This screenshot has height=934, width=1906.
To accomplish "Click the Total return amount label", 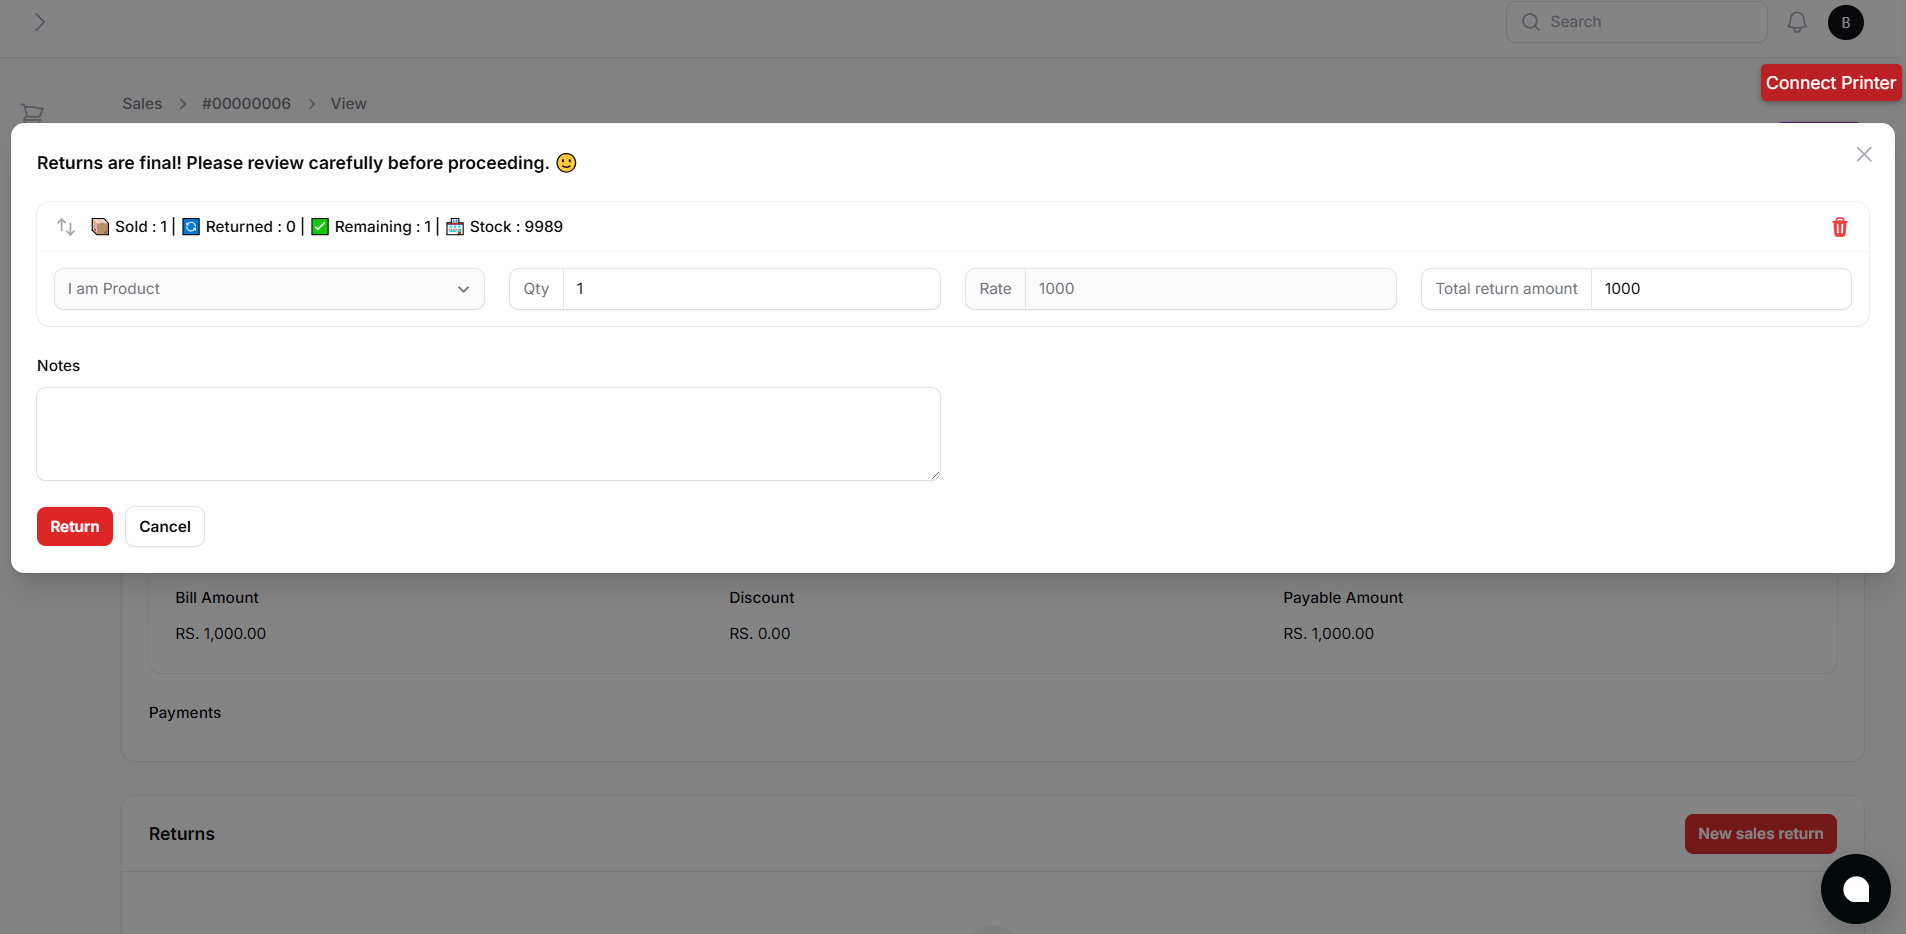I will [1507, 289].
